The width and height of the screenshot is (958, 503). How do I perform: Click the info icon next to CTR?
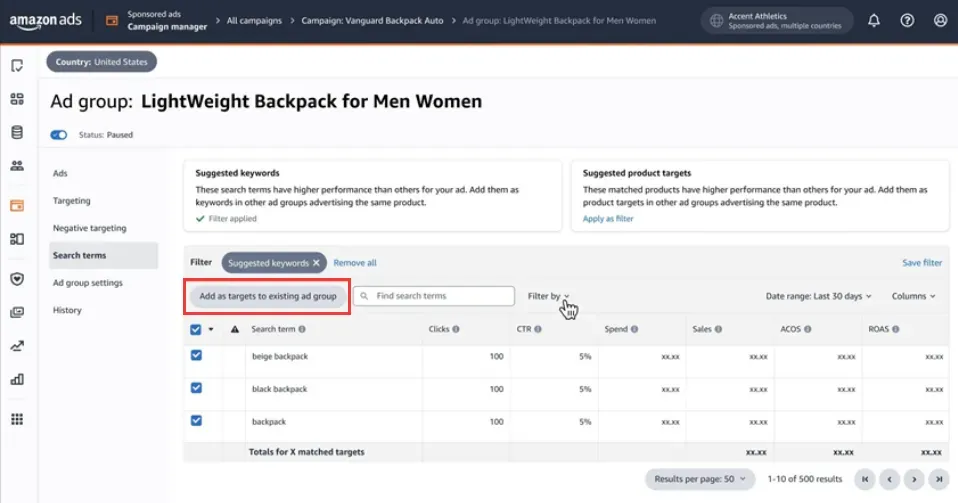pyautogui.click(x=538, y=329)
